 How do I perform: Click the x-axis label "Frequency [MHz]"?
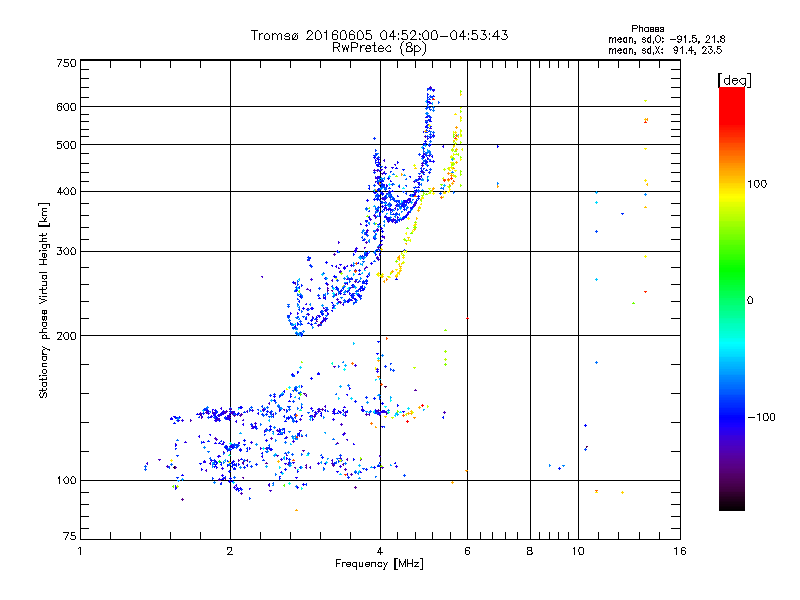[379, 564]
